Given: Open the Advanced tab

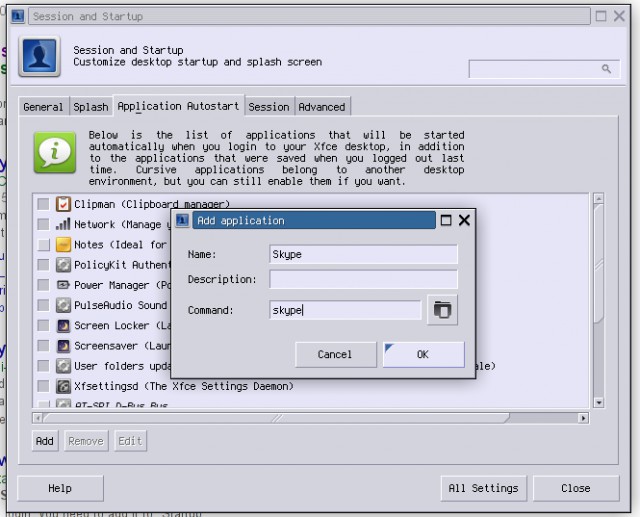Looking at the screenshot, I should (x=322, y=107).
